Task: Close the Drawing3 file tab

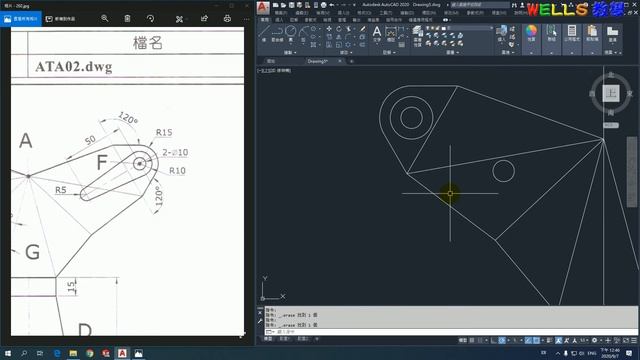Action: (x=340, y=61)
